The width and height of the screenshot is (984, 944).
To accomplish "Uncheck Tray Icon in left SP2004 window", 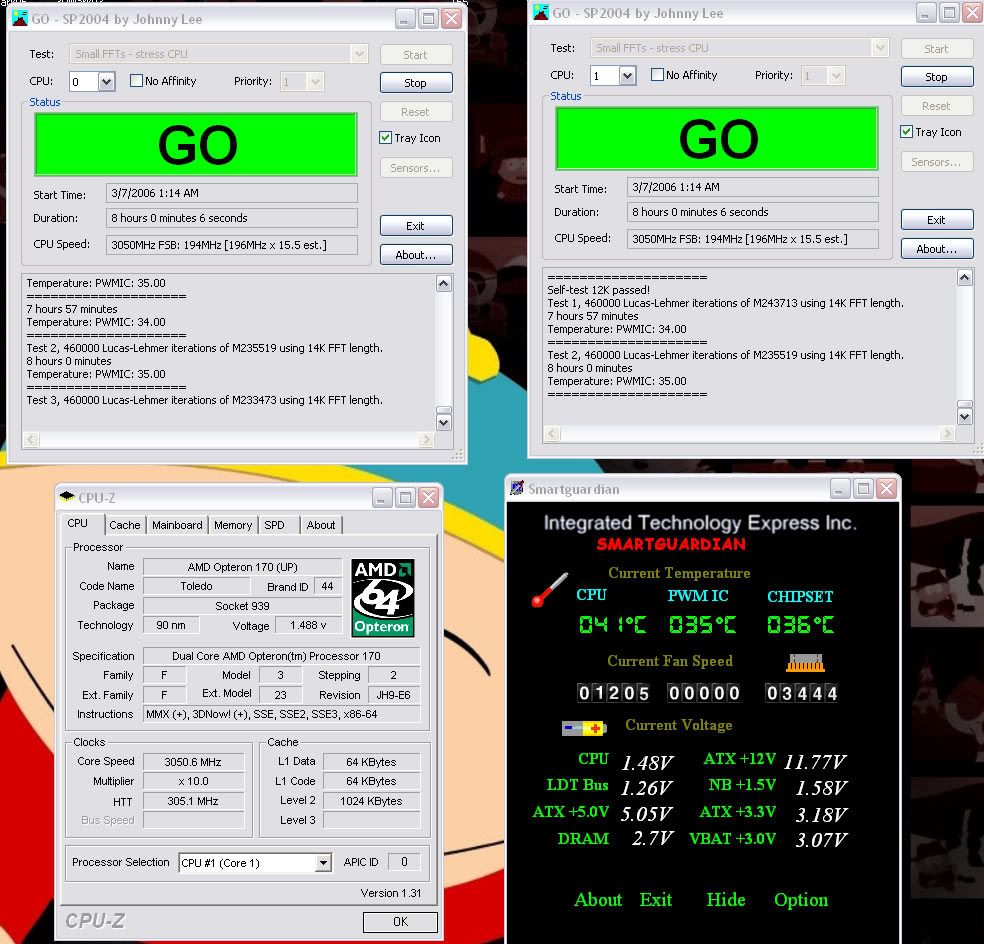I will pos(385,137).
